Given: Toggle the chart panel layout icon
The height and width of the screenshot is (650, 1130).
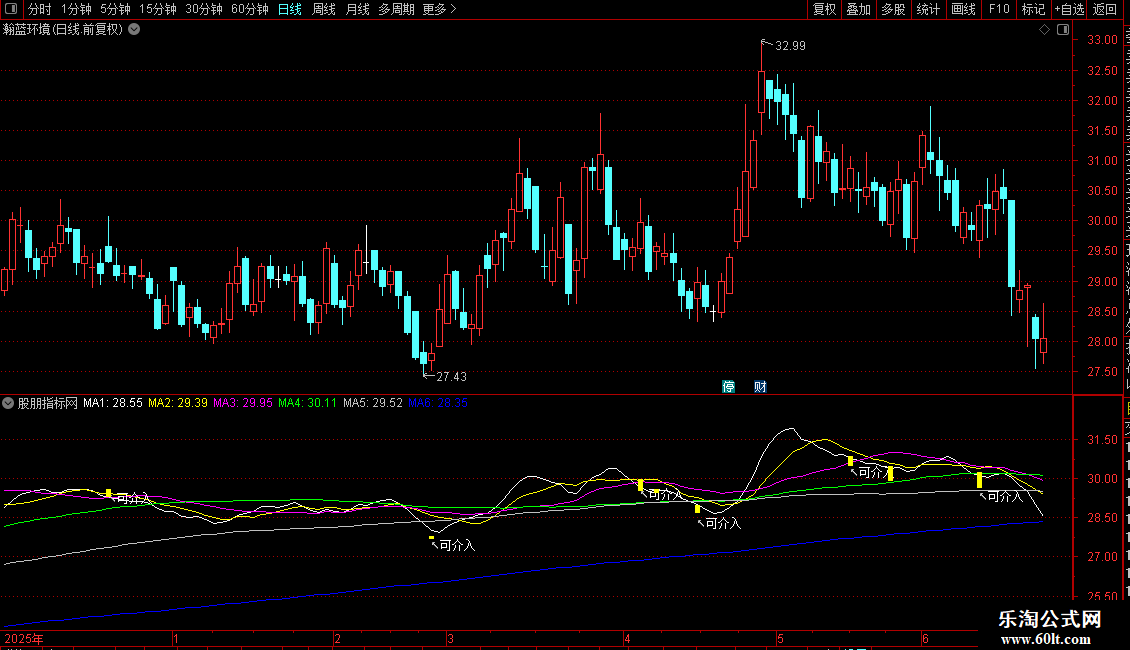Looking at the screenshot, I should click(1063, 30).
